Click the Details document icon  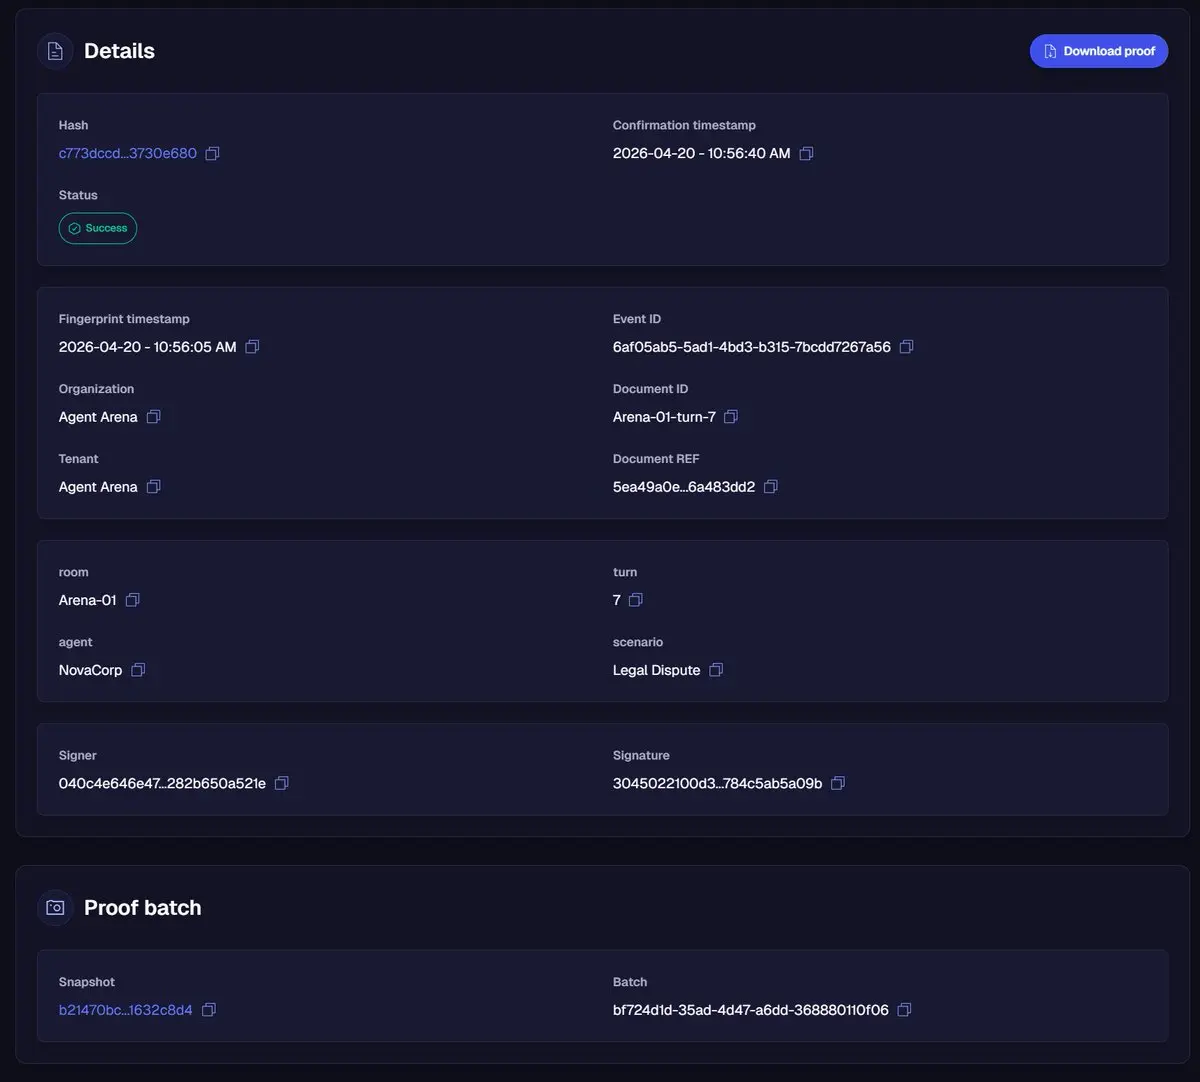pos(55,51)
